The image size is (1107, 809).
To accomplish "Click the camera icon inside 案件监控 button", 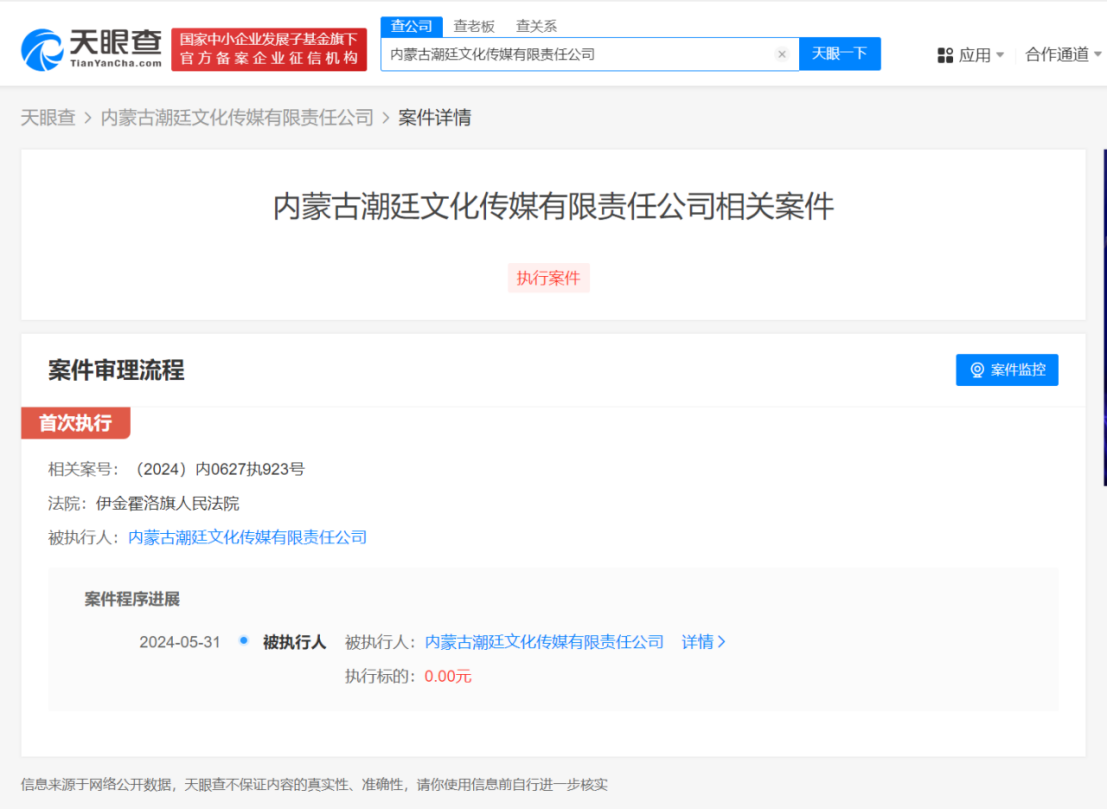I will pyautogui.click(x=977, y=370).
